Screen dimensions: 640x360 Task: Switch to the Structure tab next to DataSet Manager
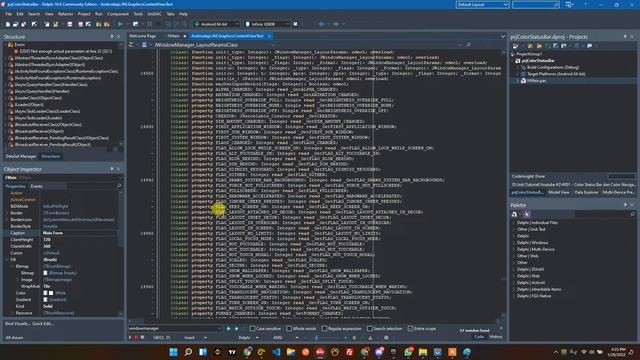51,156
